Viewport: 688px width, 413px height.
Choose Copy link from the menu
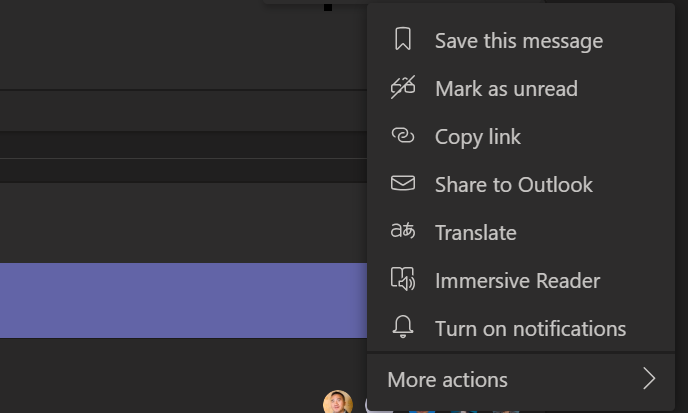(521, 136)
